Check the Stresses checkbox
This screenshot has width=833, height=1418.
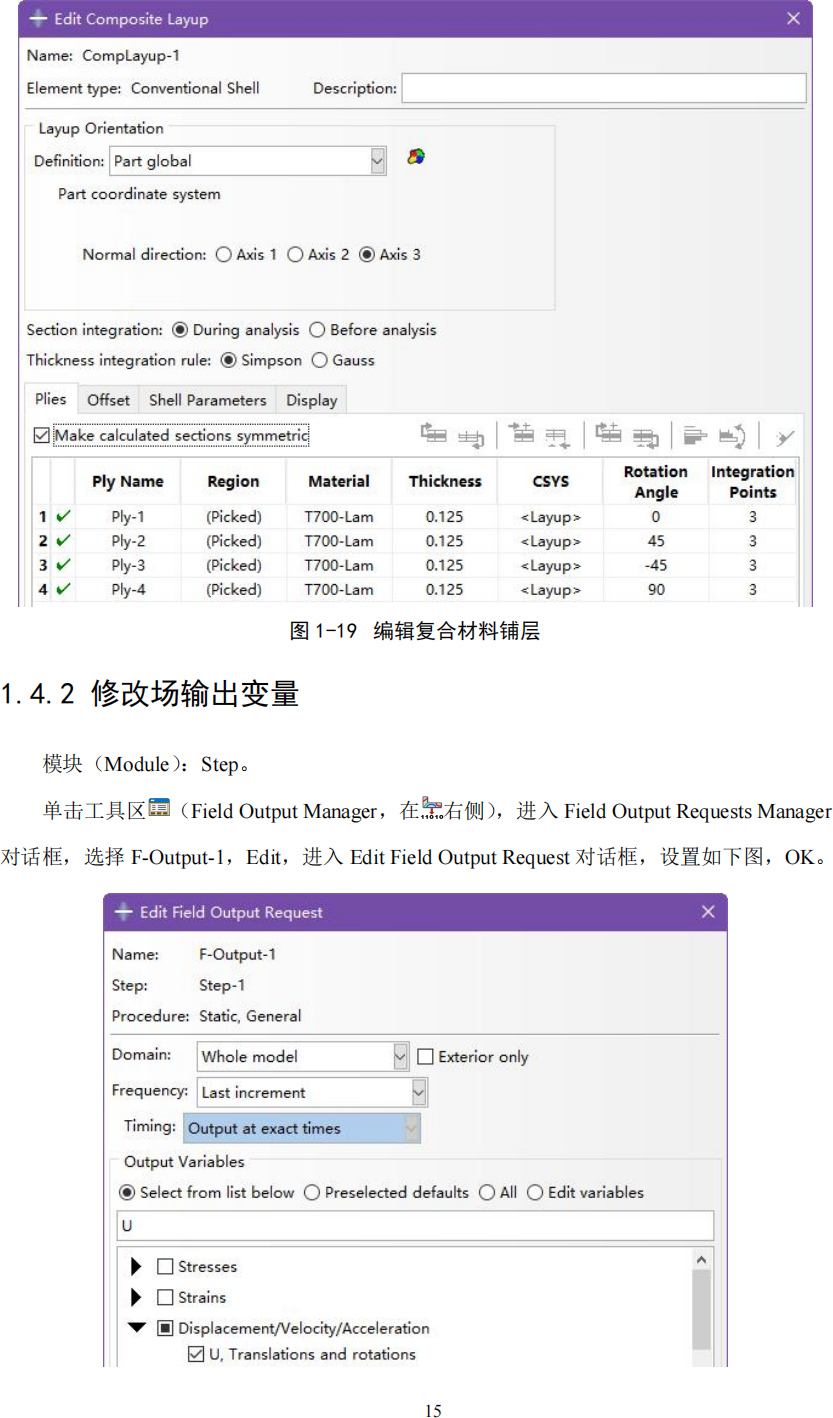click(165, 1266)
